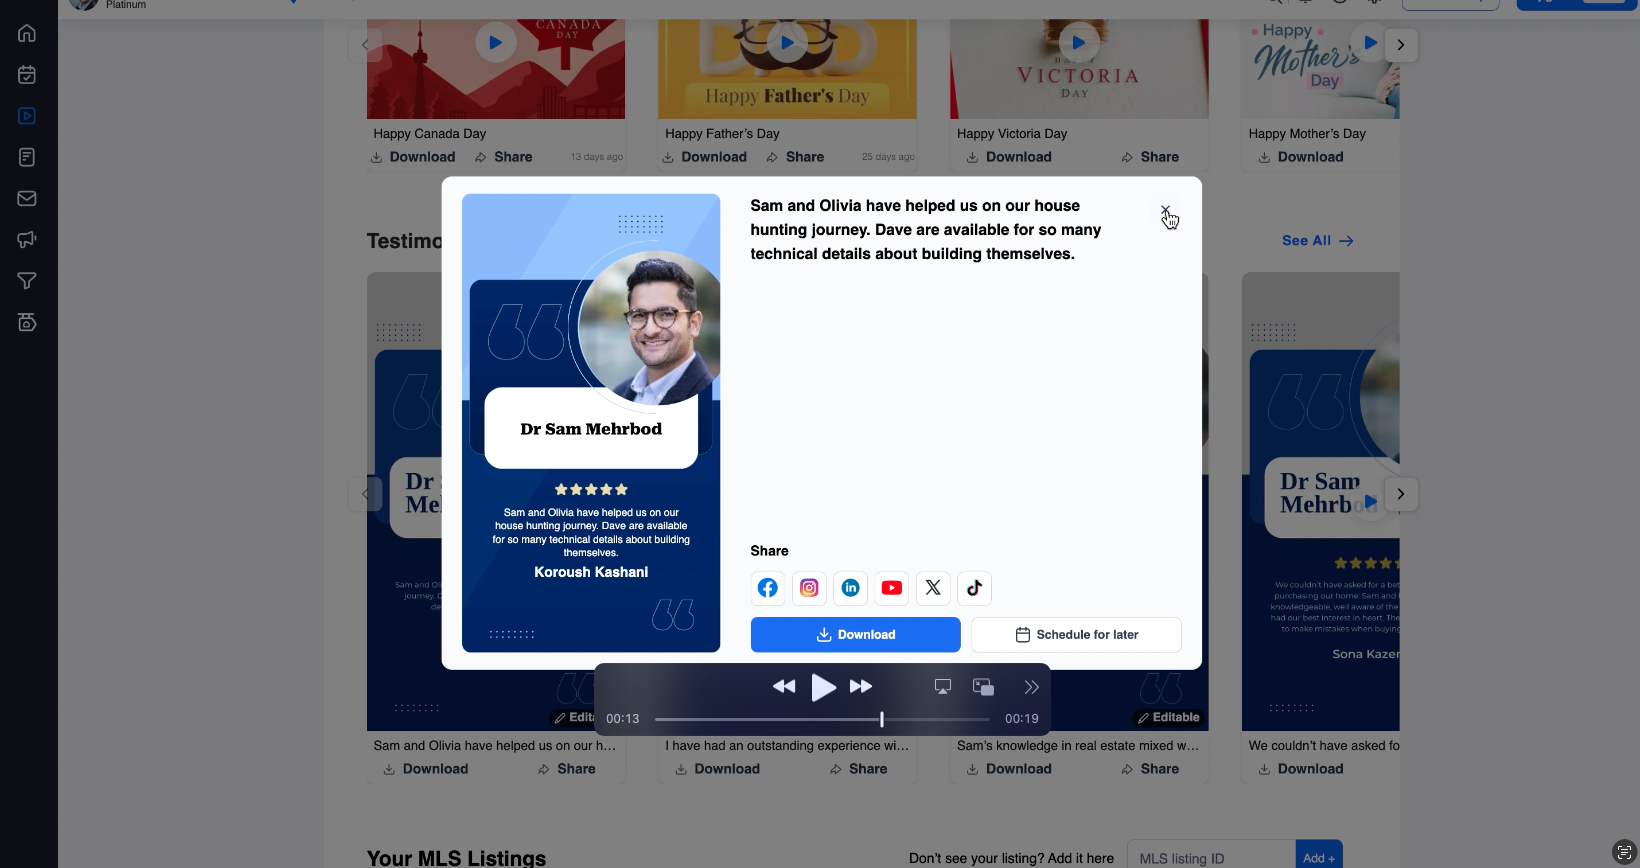Open the See All testimonials link

click(x=1318, y=241)
